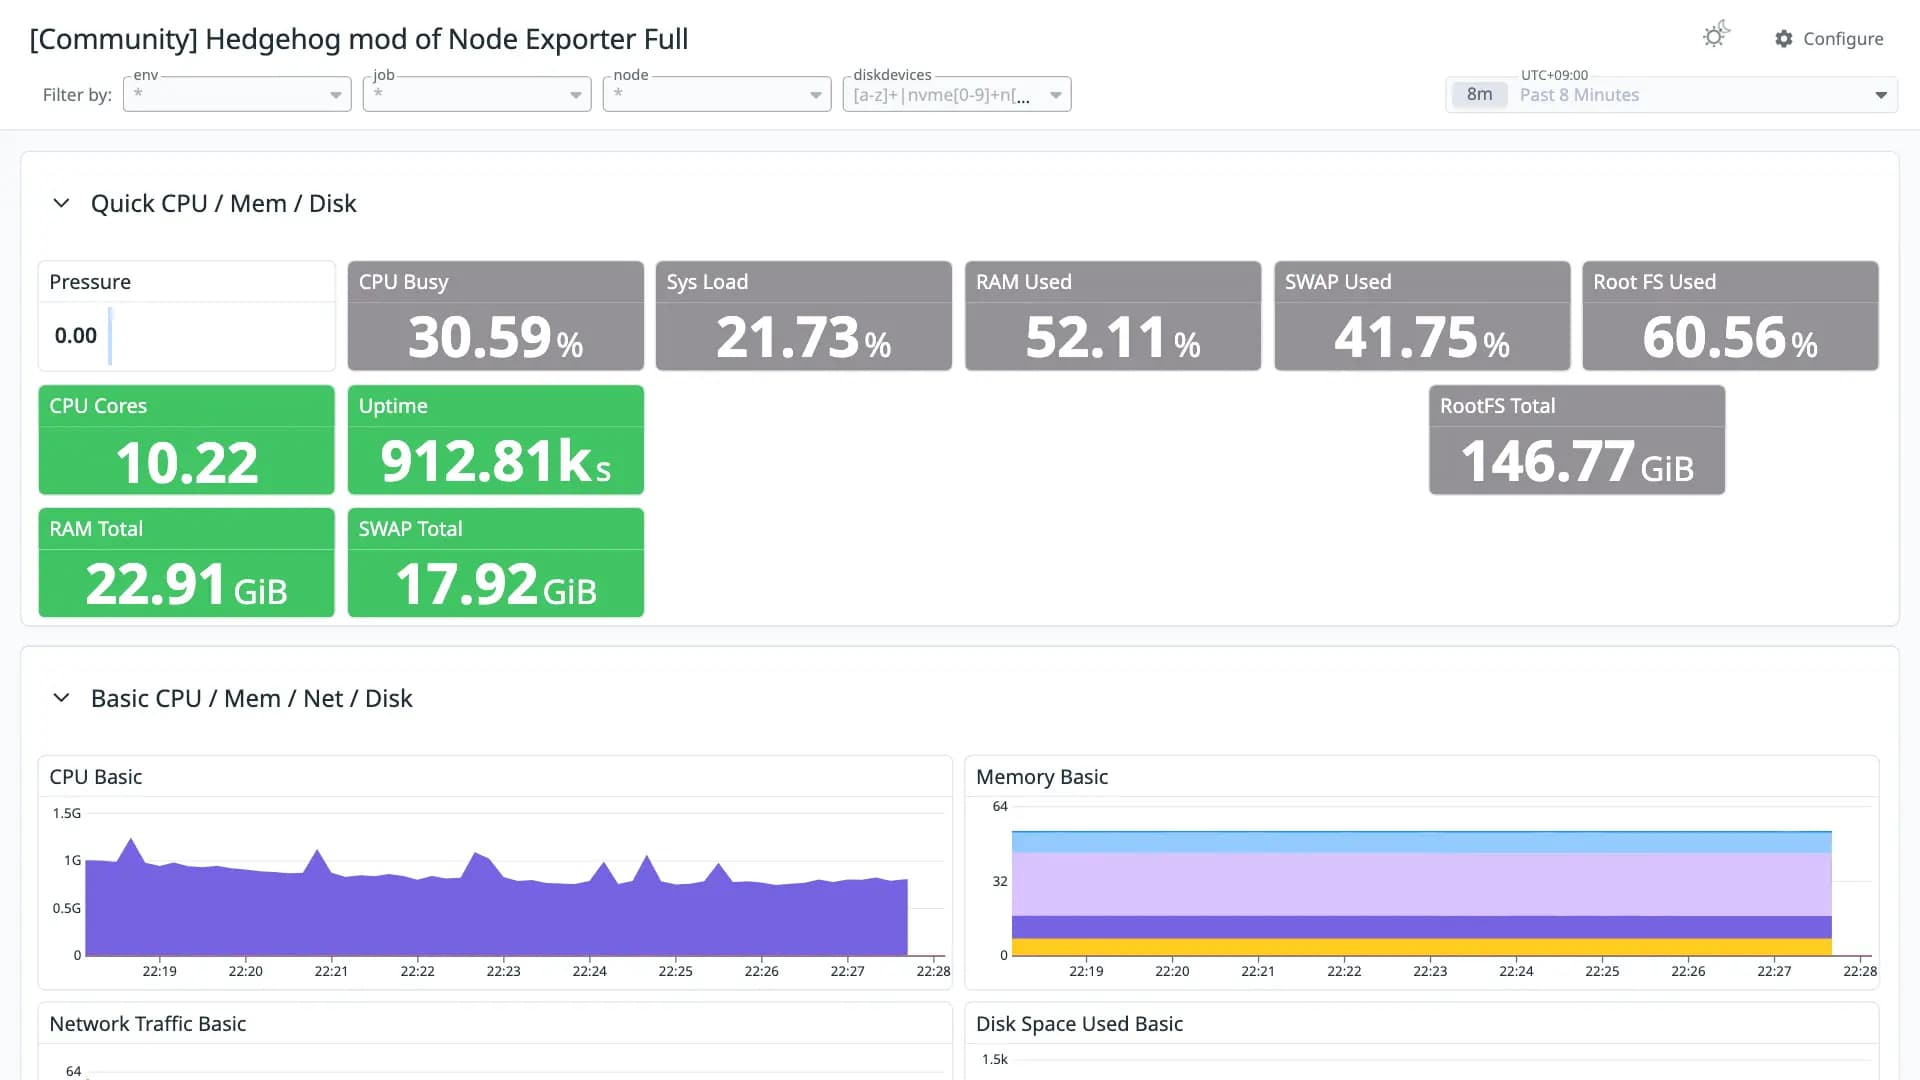The width and height of the screenshot is (1920, 1080).
Task: Collapse the Quick CPU / Mem / Disk section
Action: [x=61, y=203]
